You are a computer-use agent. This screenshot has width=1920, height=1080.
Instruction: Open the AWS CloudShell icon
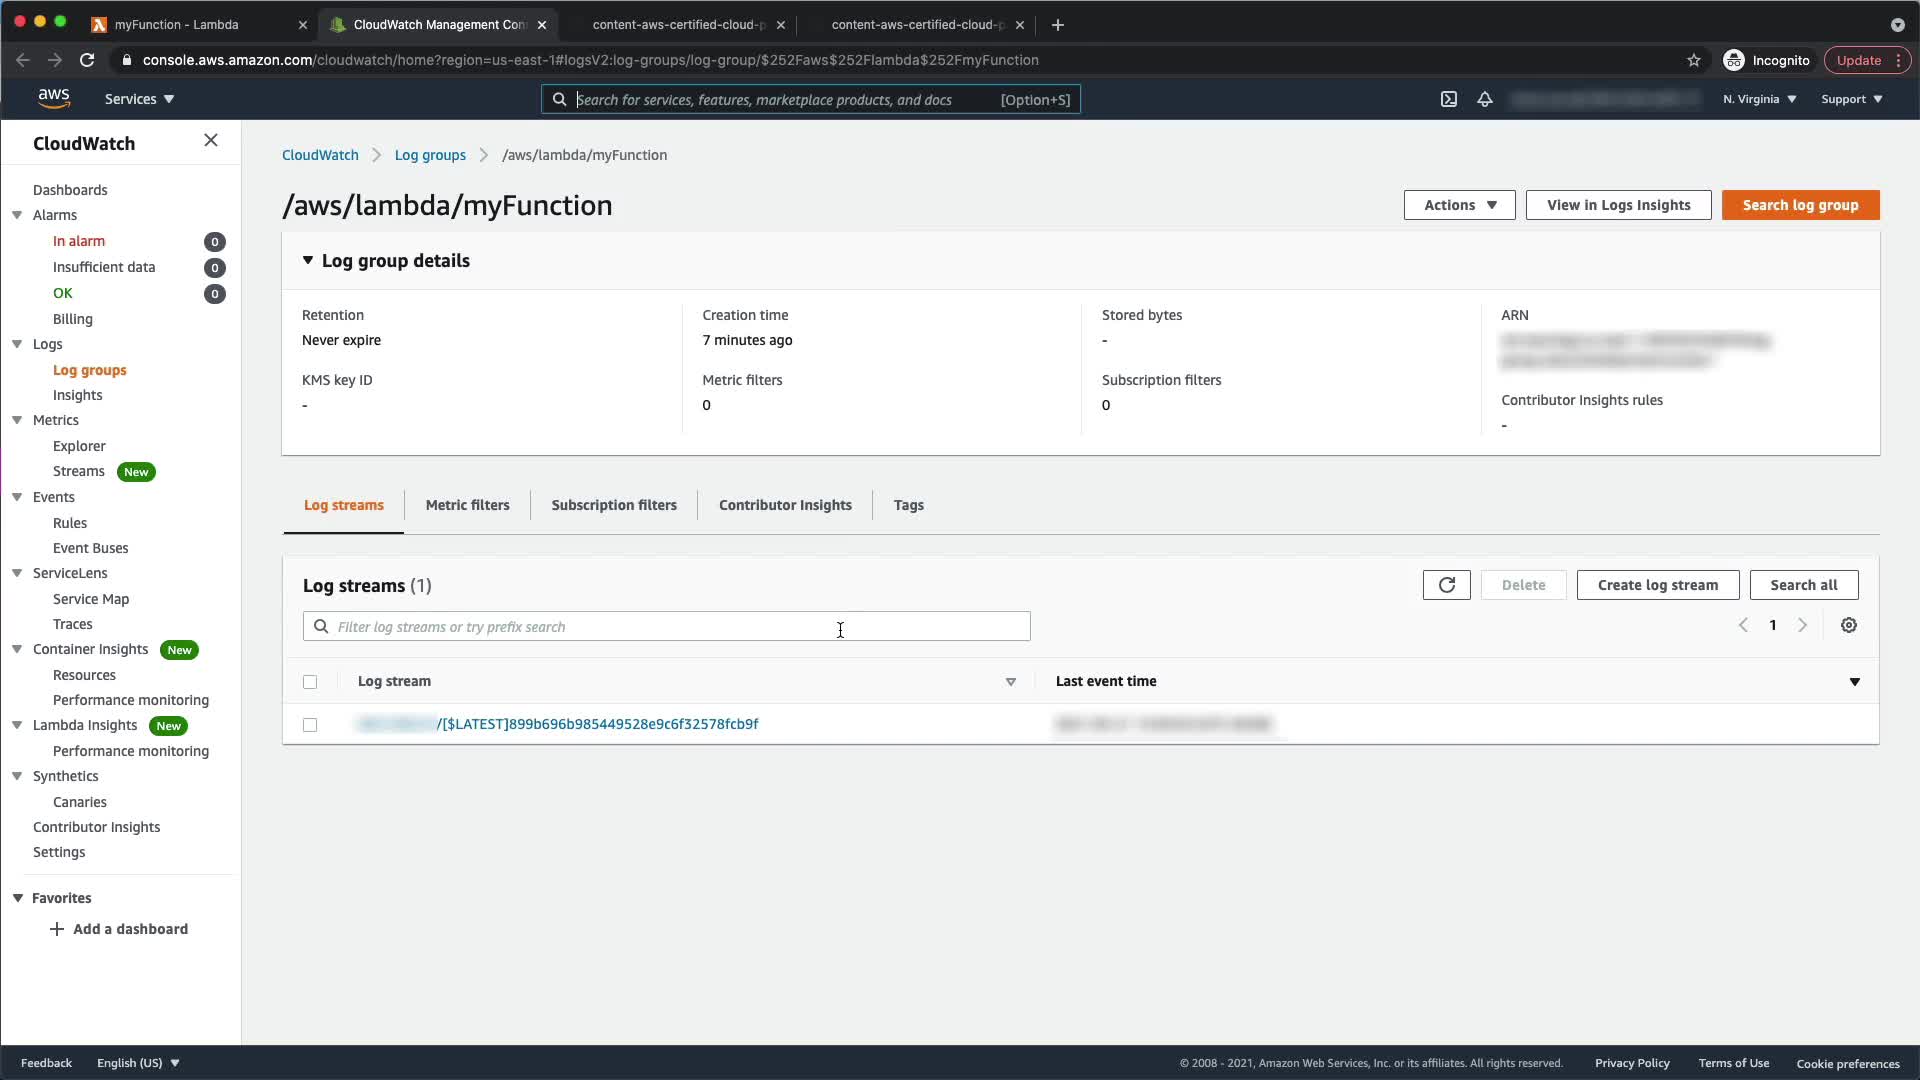pos(1448,99)
